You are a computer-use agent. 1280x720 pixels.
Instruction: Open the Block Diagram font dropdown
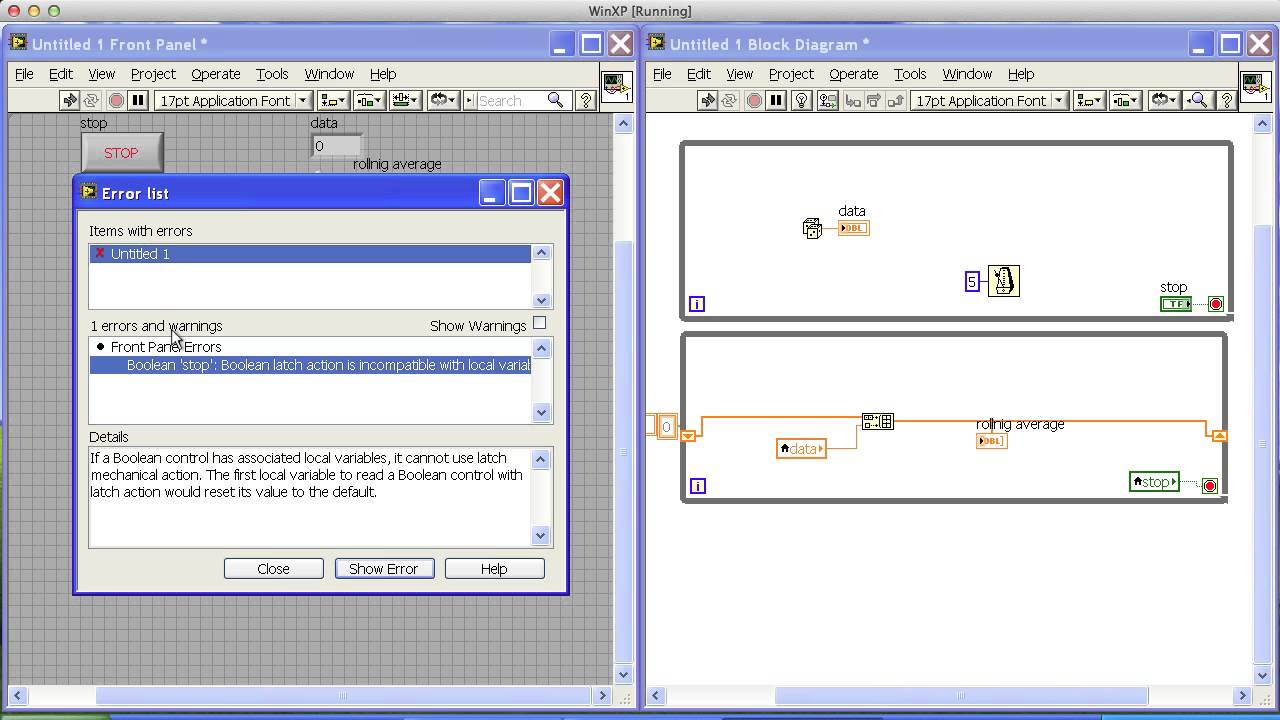[x=990, y=100]
